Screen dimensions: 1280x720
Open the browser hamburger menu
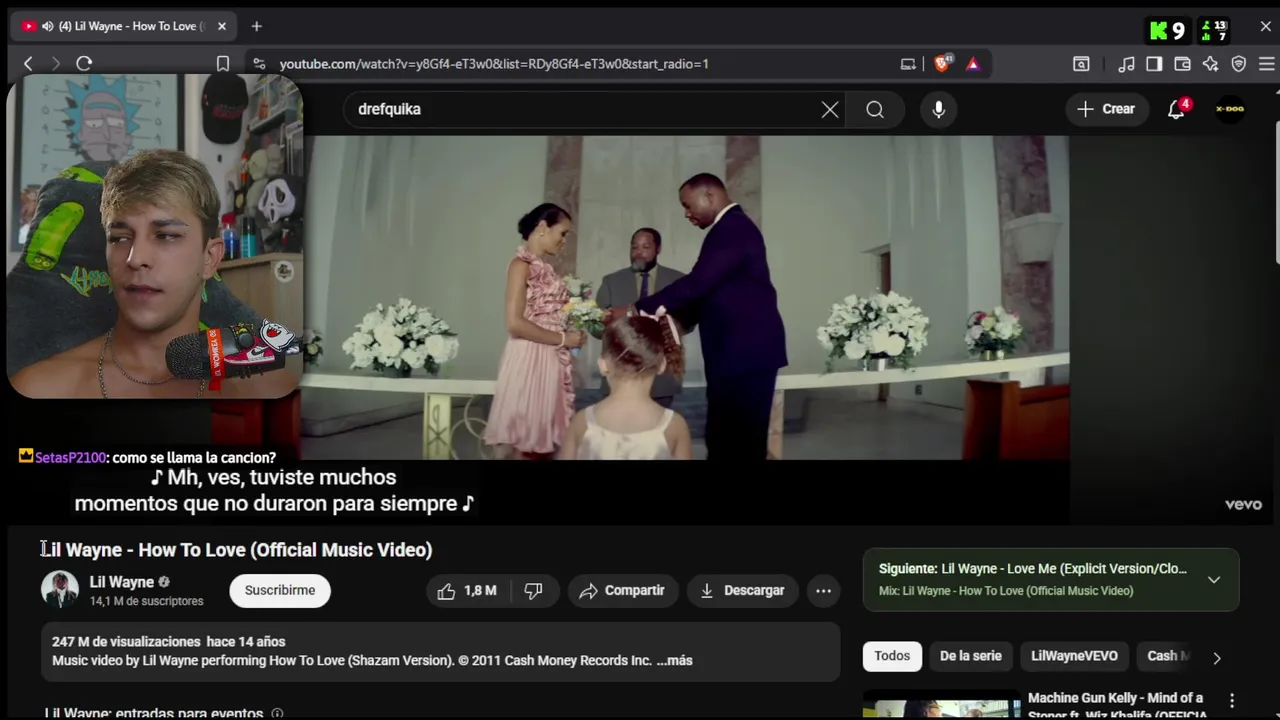[1266, 63]
